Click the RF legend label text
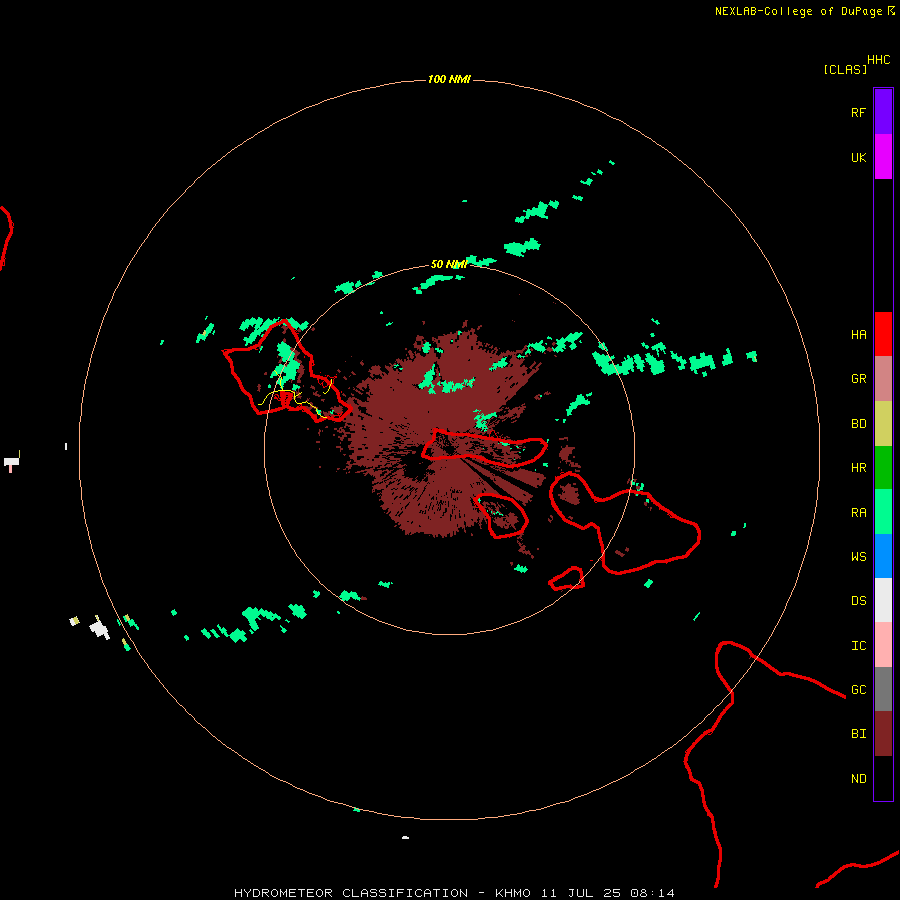 859,112
